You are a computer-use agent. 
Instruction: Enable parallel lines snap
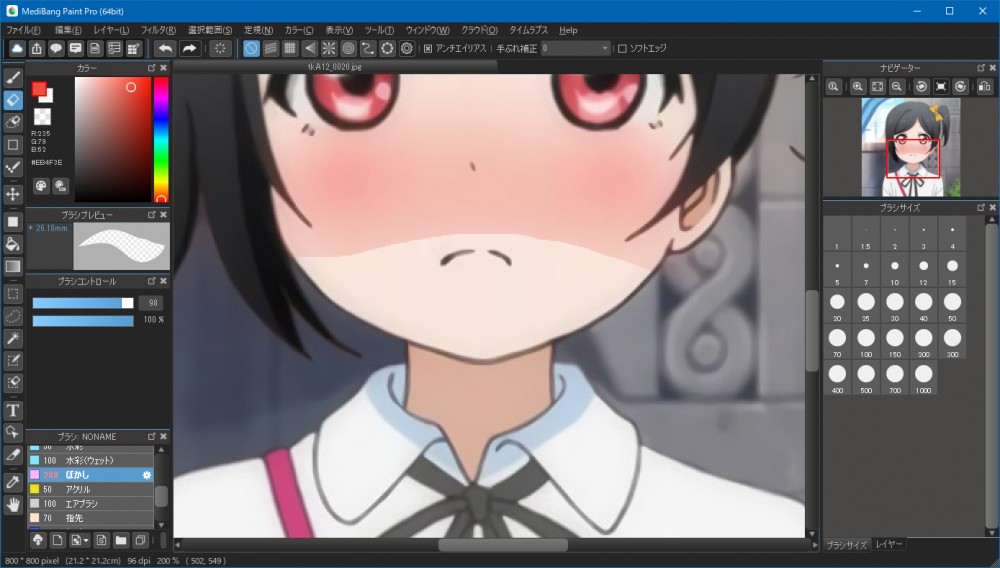[270, 48]
